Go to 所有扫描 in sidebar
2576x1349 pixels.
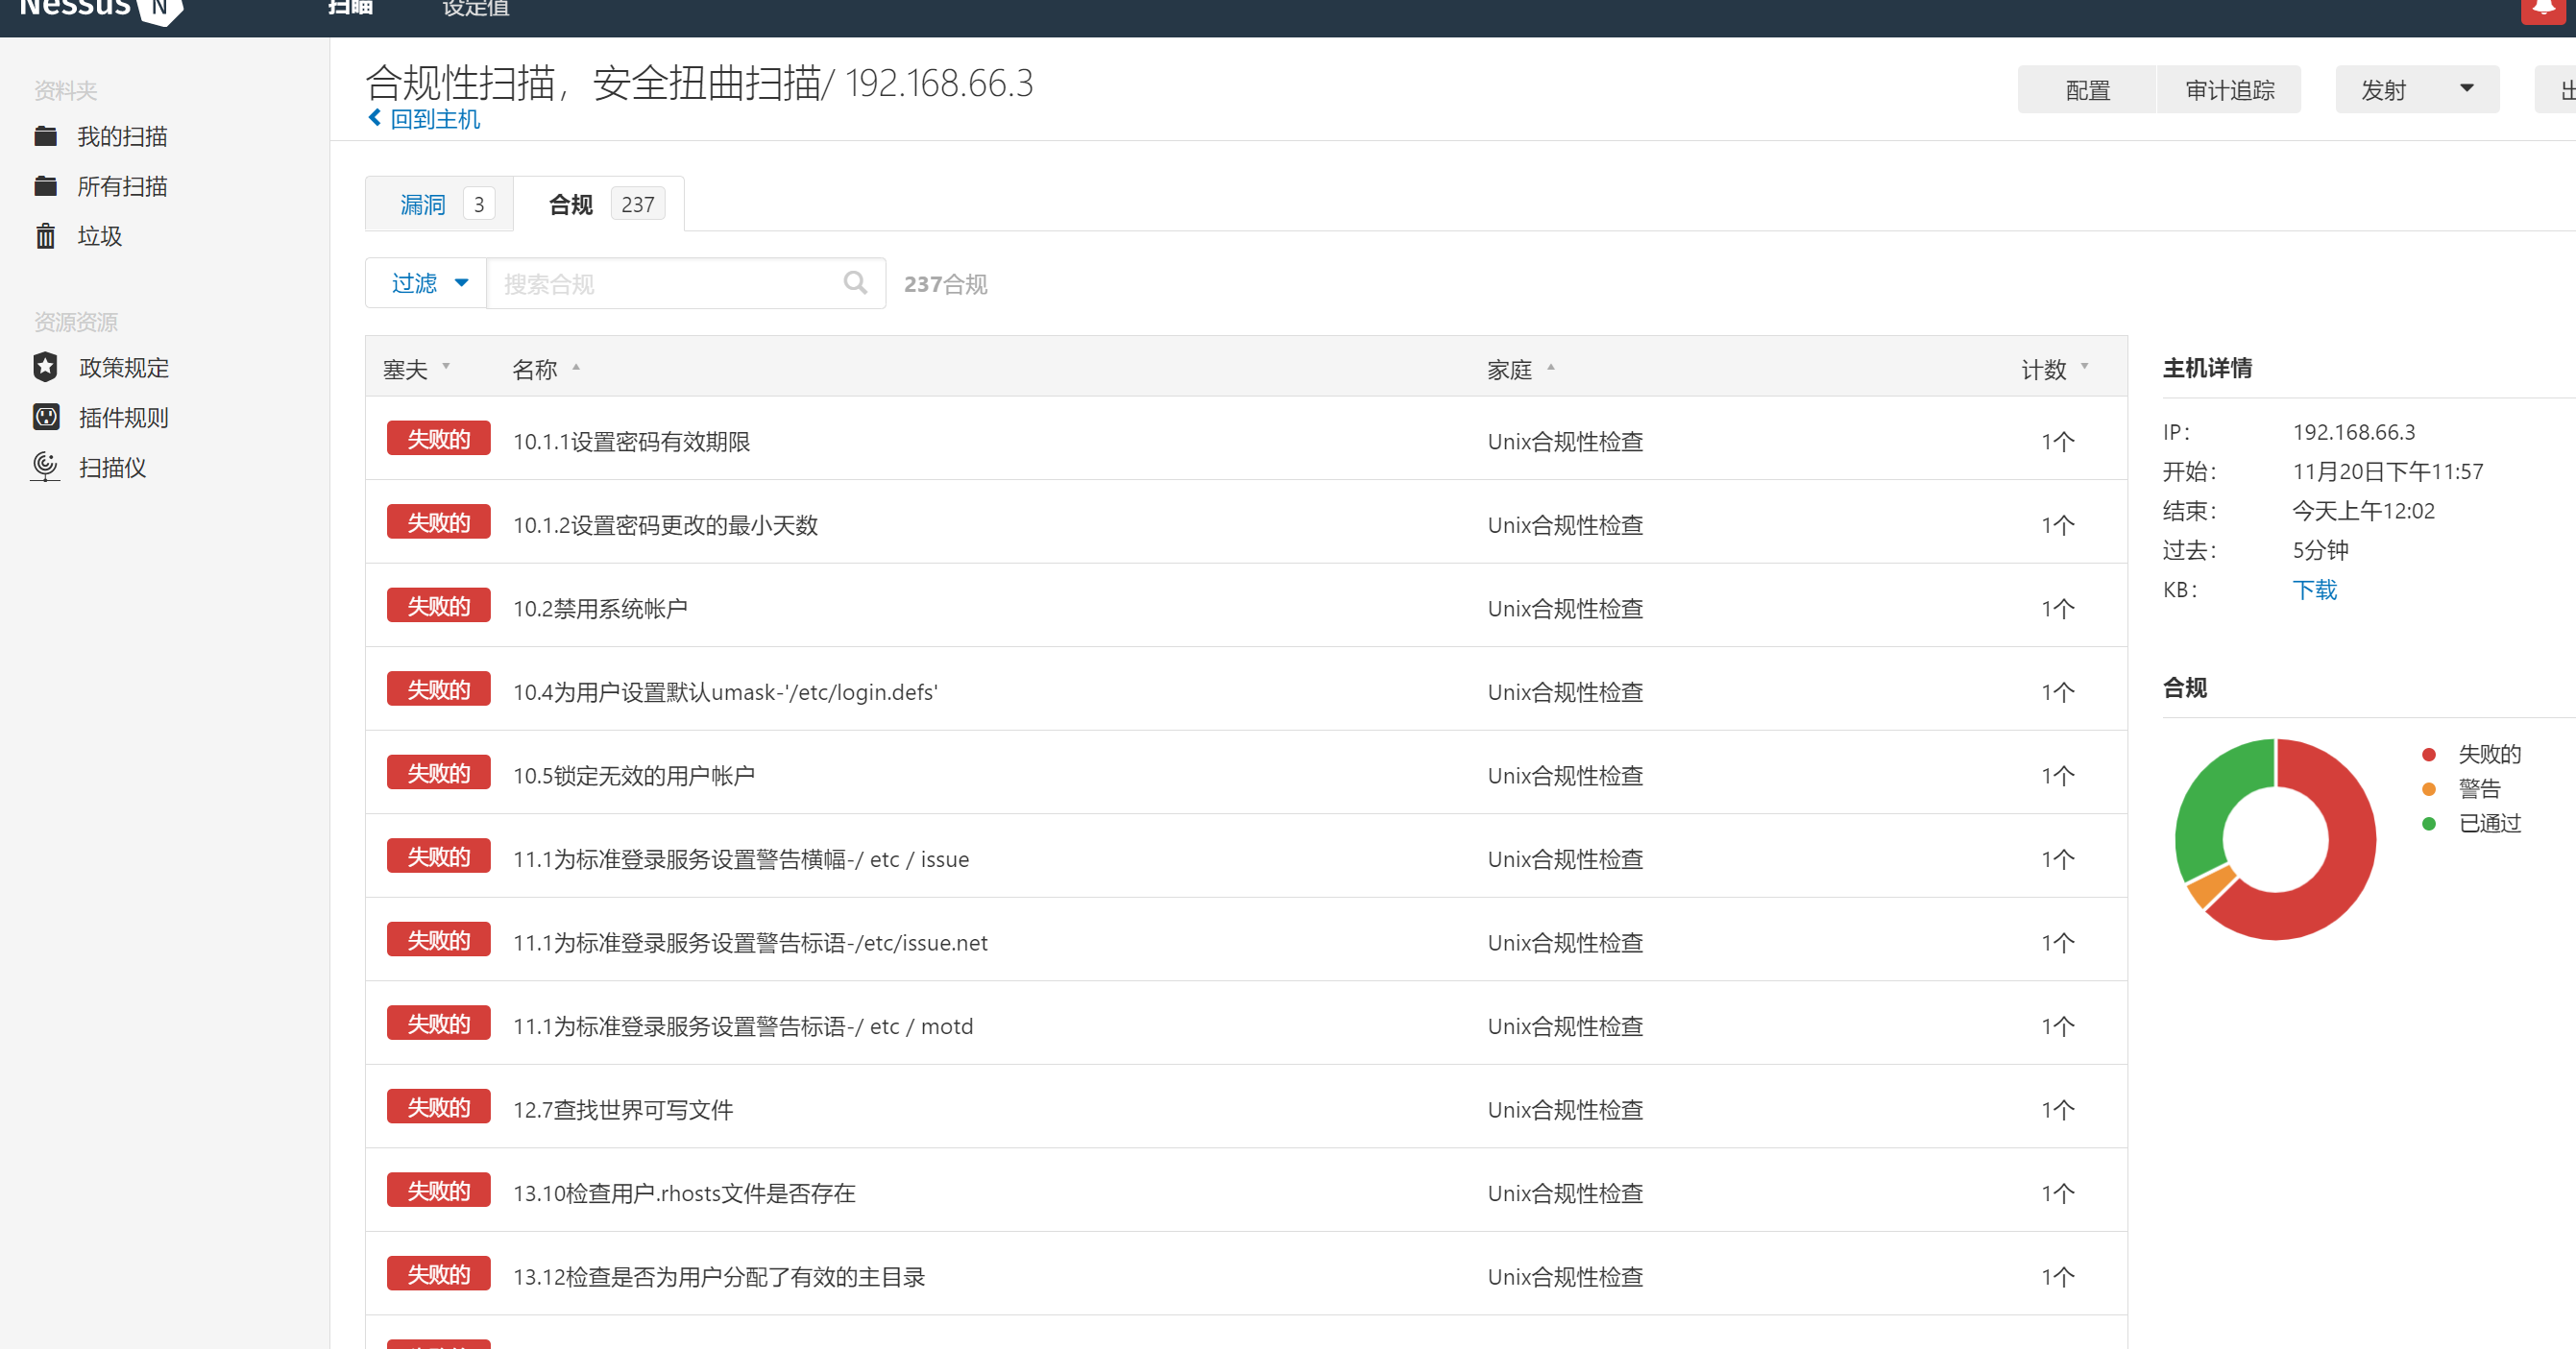click(x=122, y=186)
